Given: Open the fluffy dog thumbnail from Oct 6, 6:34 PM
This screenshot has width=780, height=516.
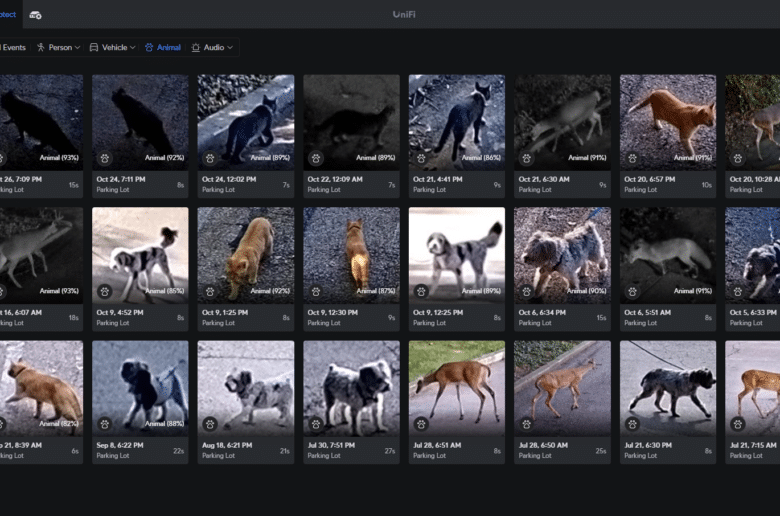Looking at the screenshot, I should tap(562, 255).
